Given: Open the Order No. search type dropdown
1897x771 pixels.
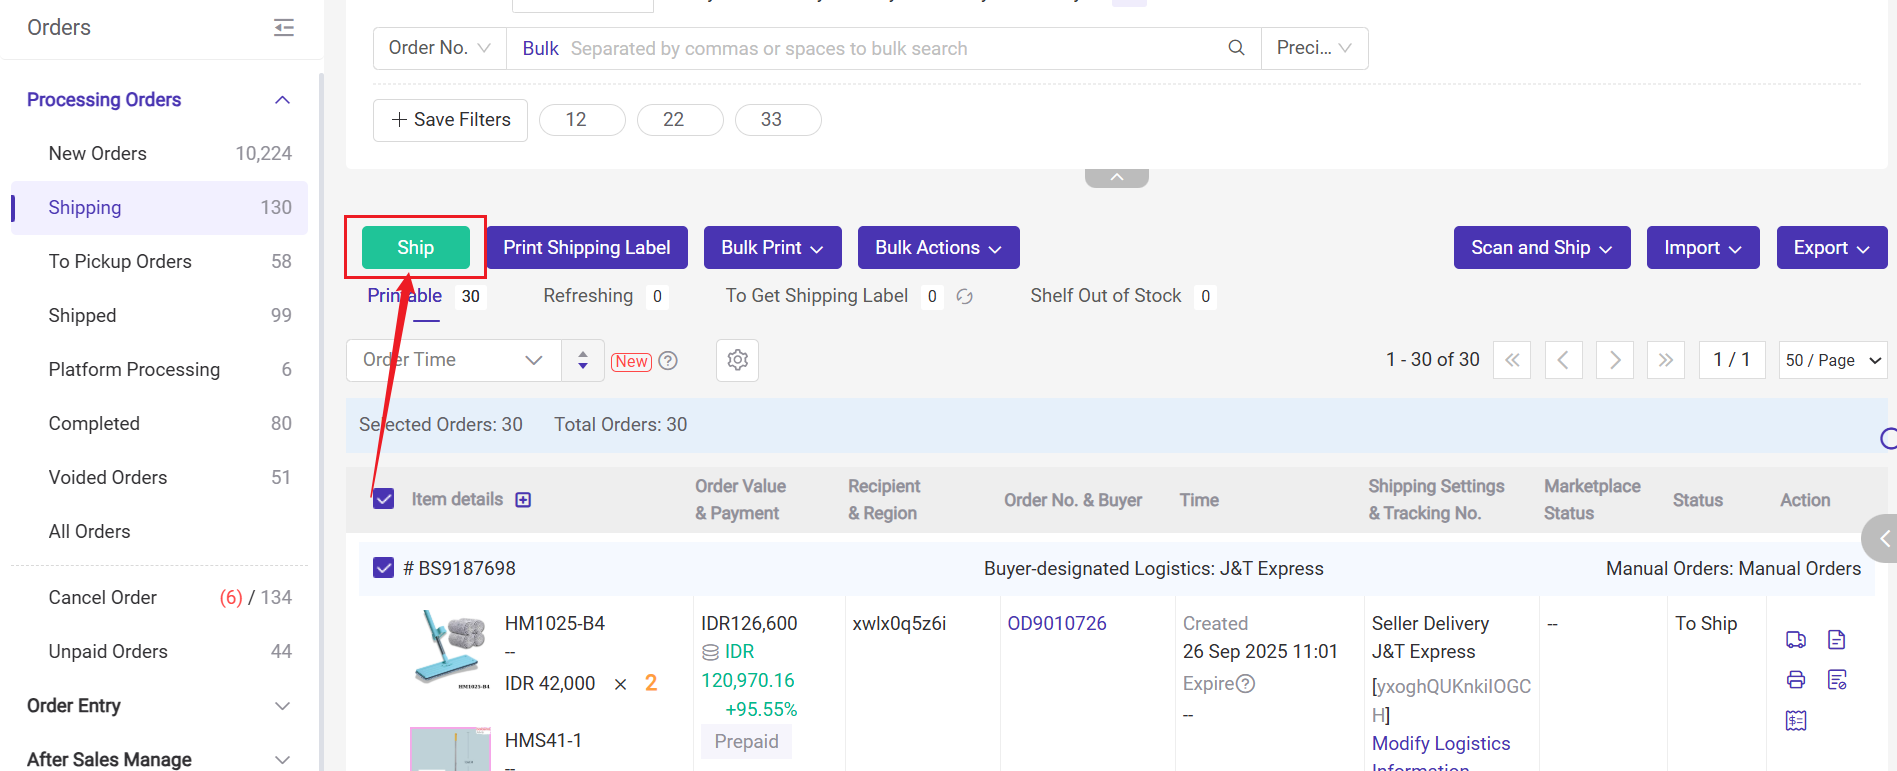Looking at the screenshot, I should tap(439, 48).
